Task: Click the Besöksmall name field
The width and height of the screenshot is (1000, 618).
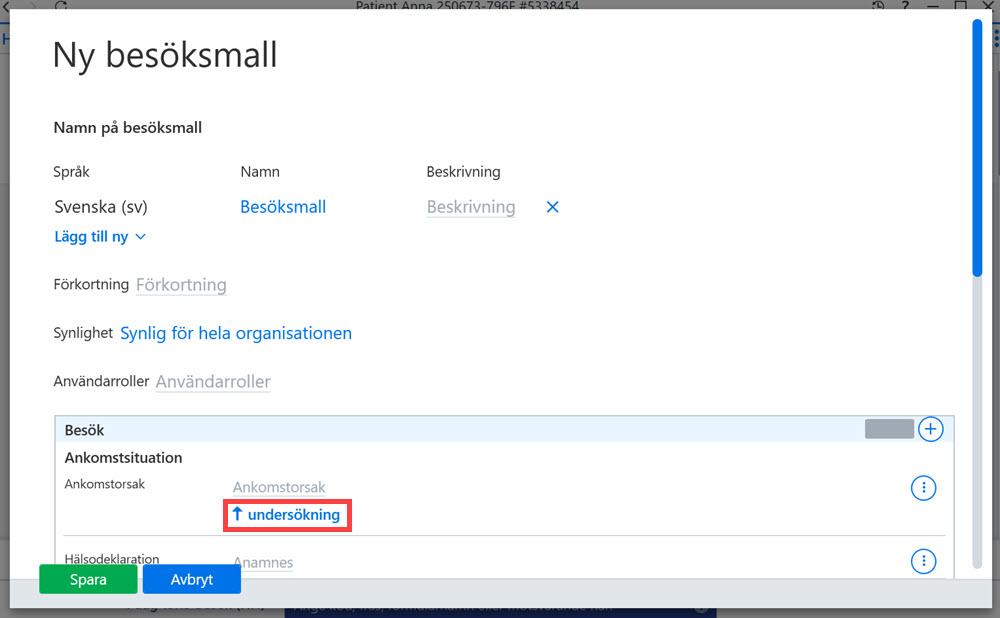Action: point(283,207)
